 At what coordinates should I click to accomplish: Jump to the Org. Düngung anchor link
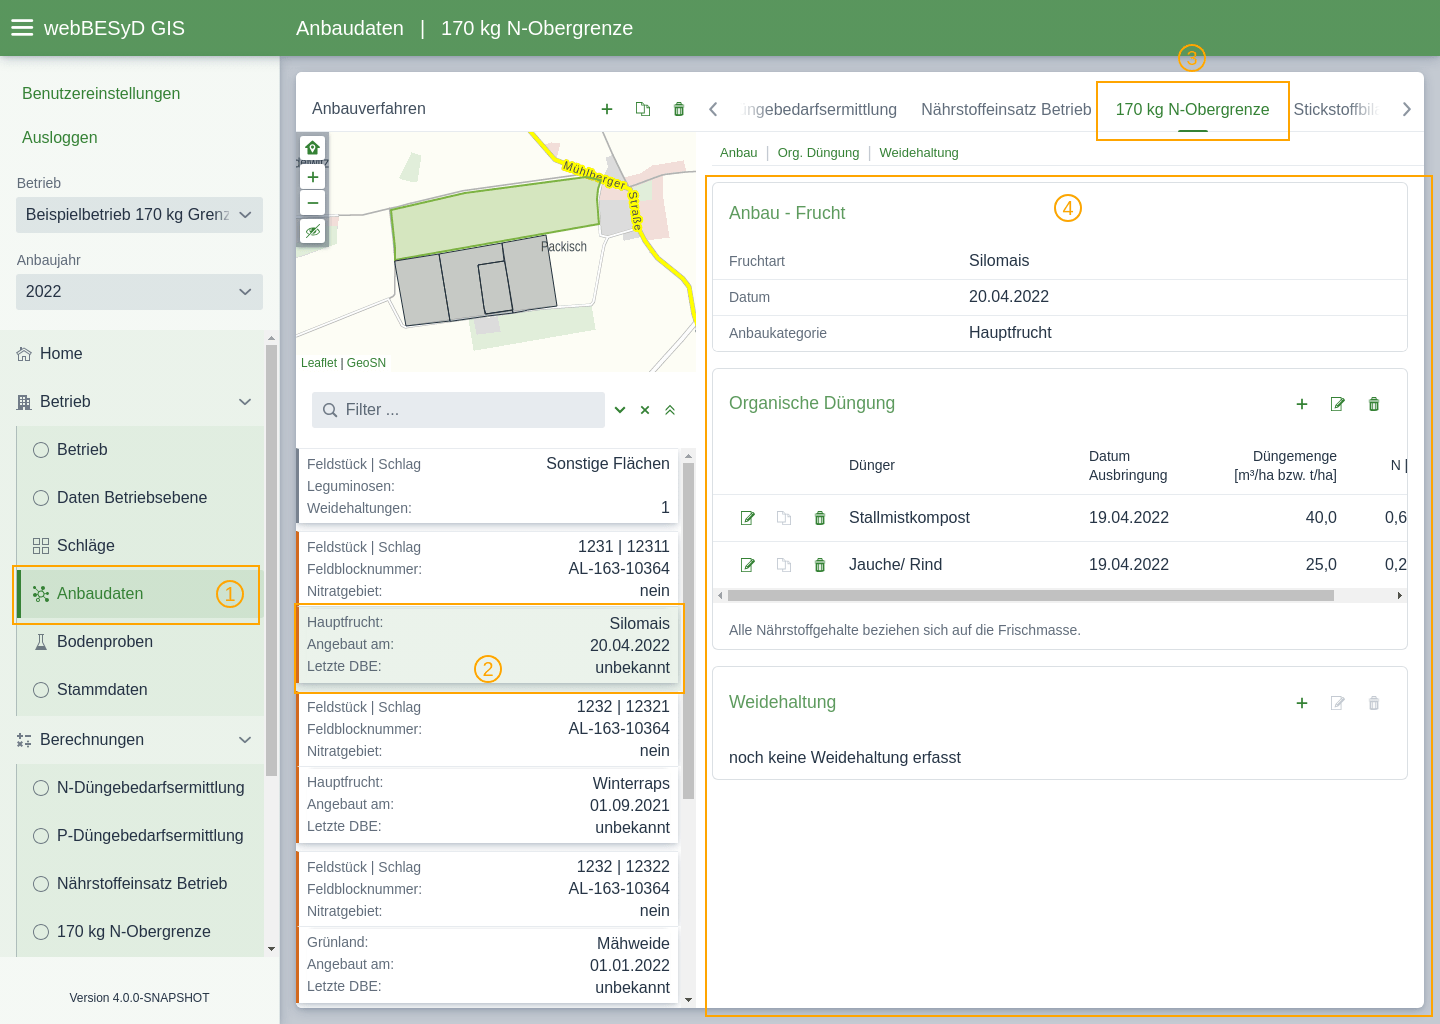click(818, 153)
